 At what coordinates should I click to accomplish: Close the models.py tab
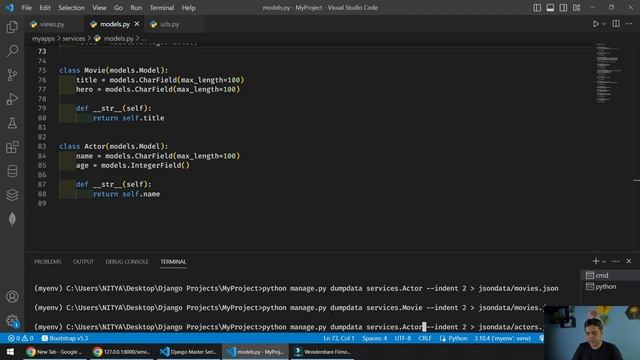point(137,24)
